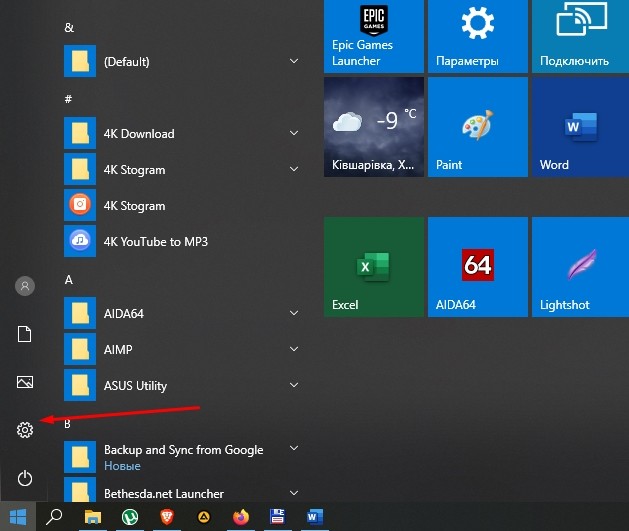Select the ASUS Utility folder label
This screenshot has width=629, height=531.
pos(135,386)
